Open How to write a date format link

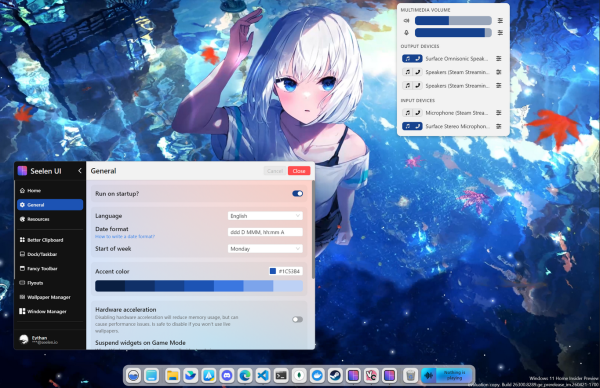tap(125, 237)
